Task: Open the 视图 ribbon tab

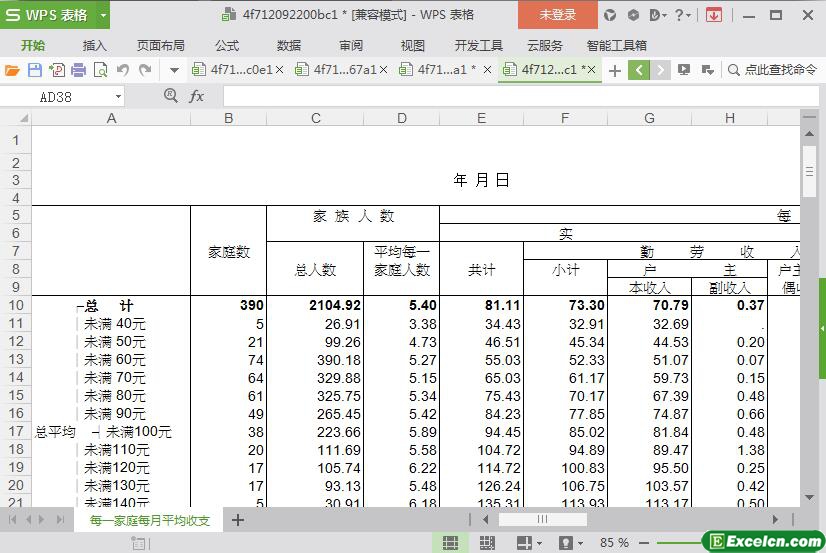Action: click(x=412, y=46)
